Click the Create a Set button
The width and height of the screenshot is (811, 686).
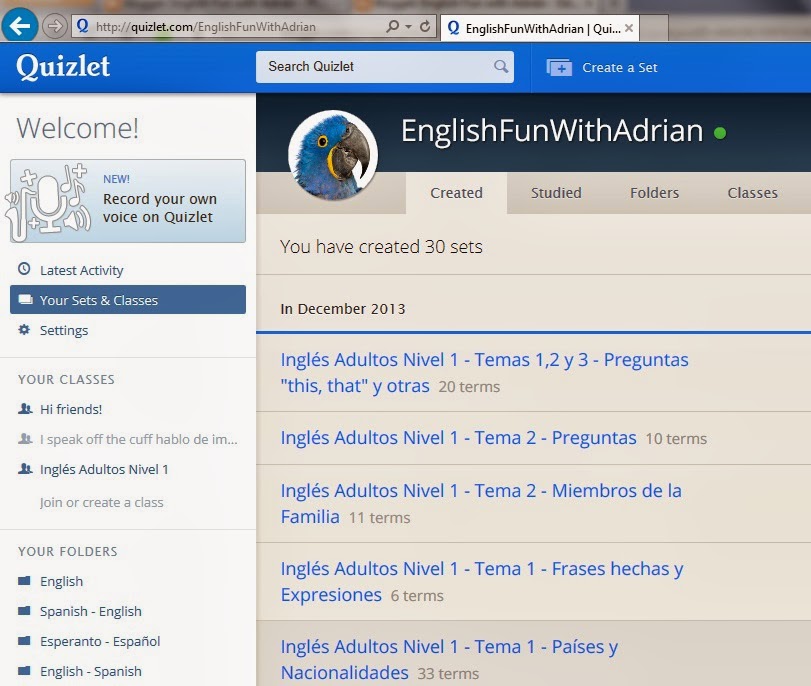(601, 66)
